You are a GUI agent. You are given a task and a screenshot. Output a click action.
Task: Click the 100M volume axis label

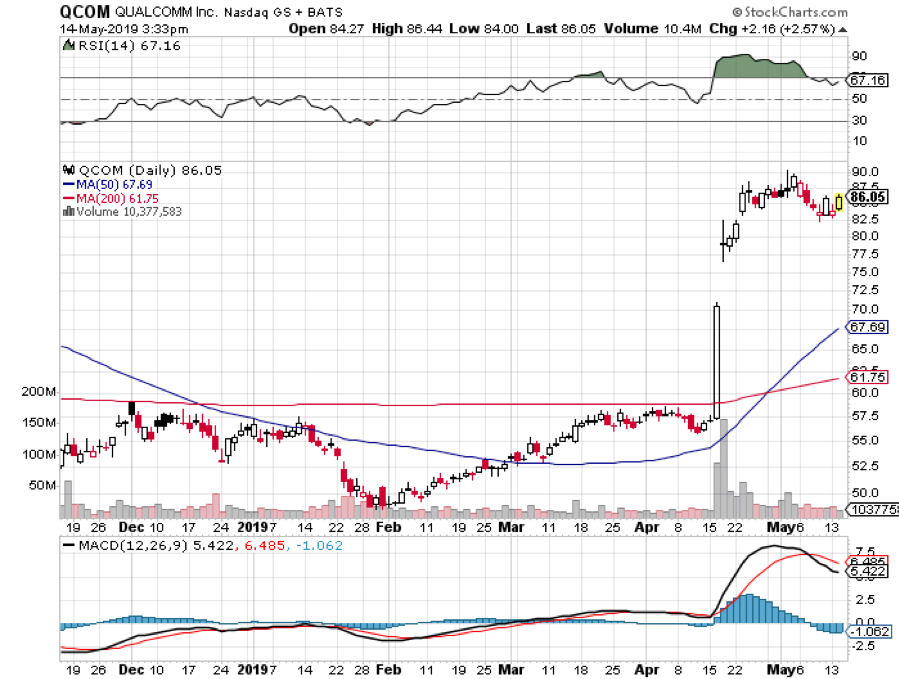click(38, 455)
